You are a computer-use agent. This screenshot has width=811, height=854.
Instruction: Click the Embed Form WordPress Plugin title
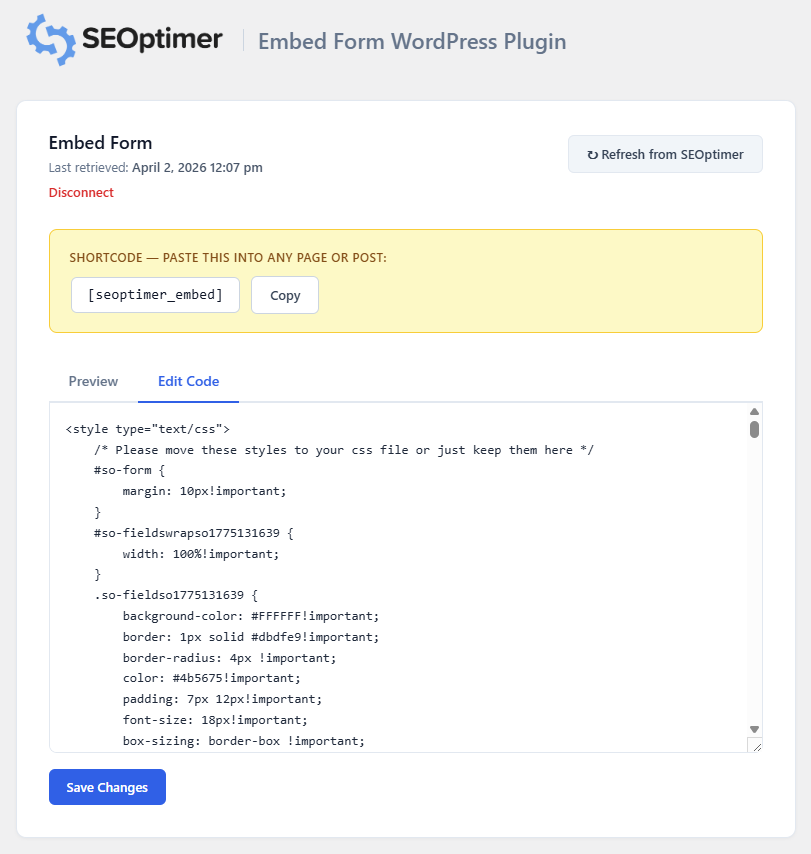(411, 41)
